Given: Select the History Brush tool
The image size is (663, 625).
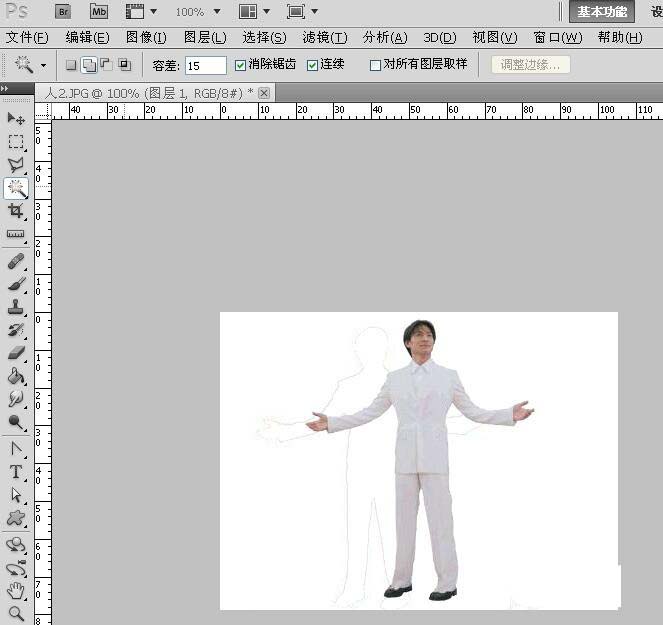Looking at the screenshot, I should [16, 330].
